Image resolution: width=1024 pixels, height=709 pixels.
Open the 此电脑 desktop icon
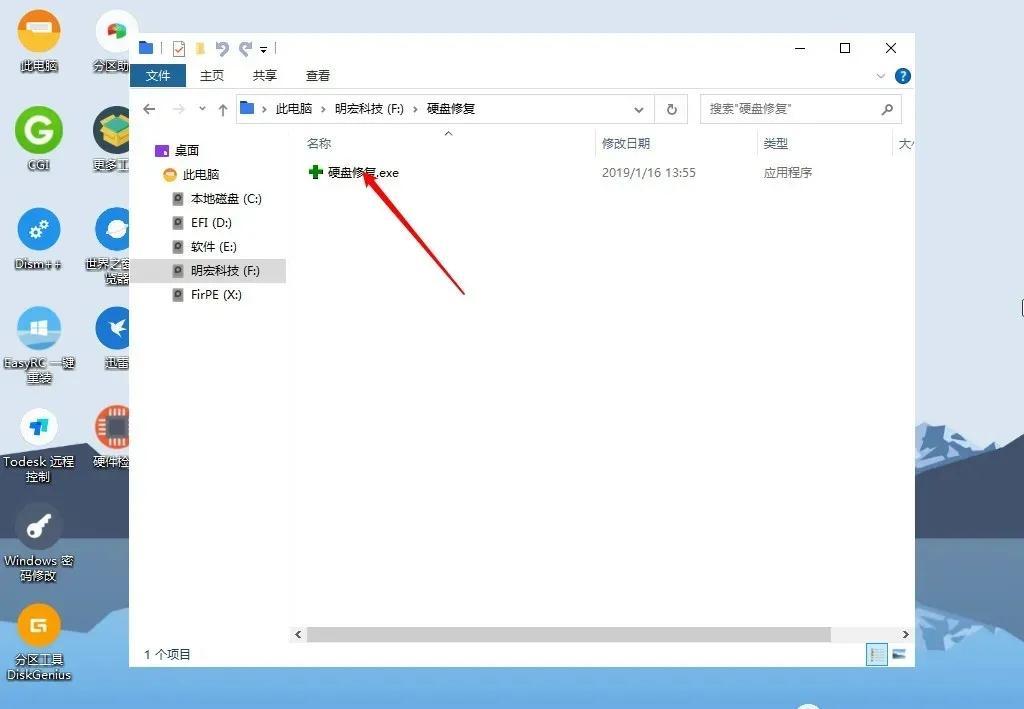(39, 40)
